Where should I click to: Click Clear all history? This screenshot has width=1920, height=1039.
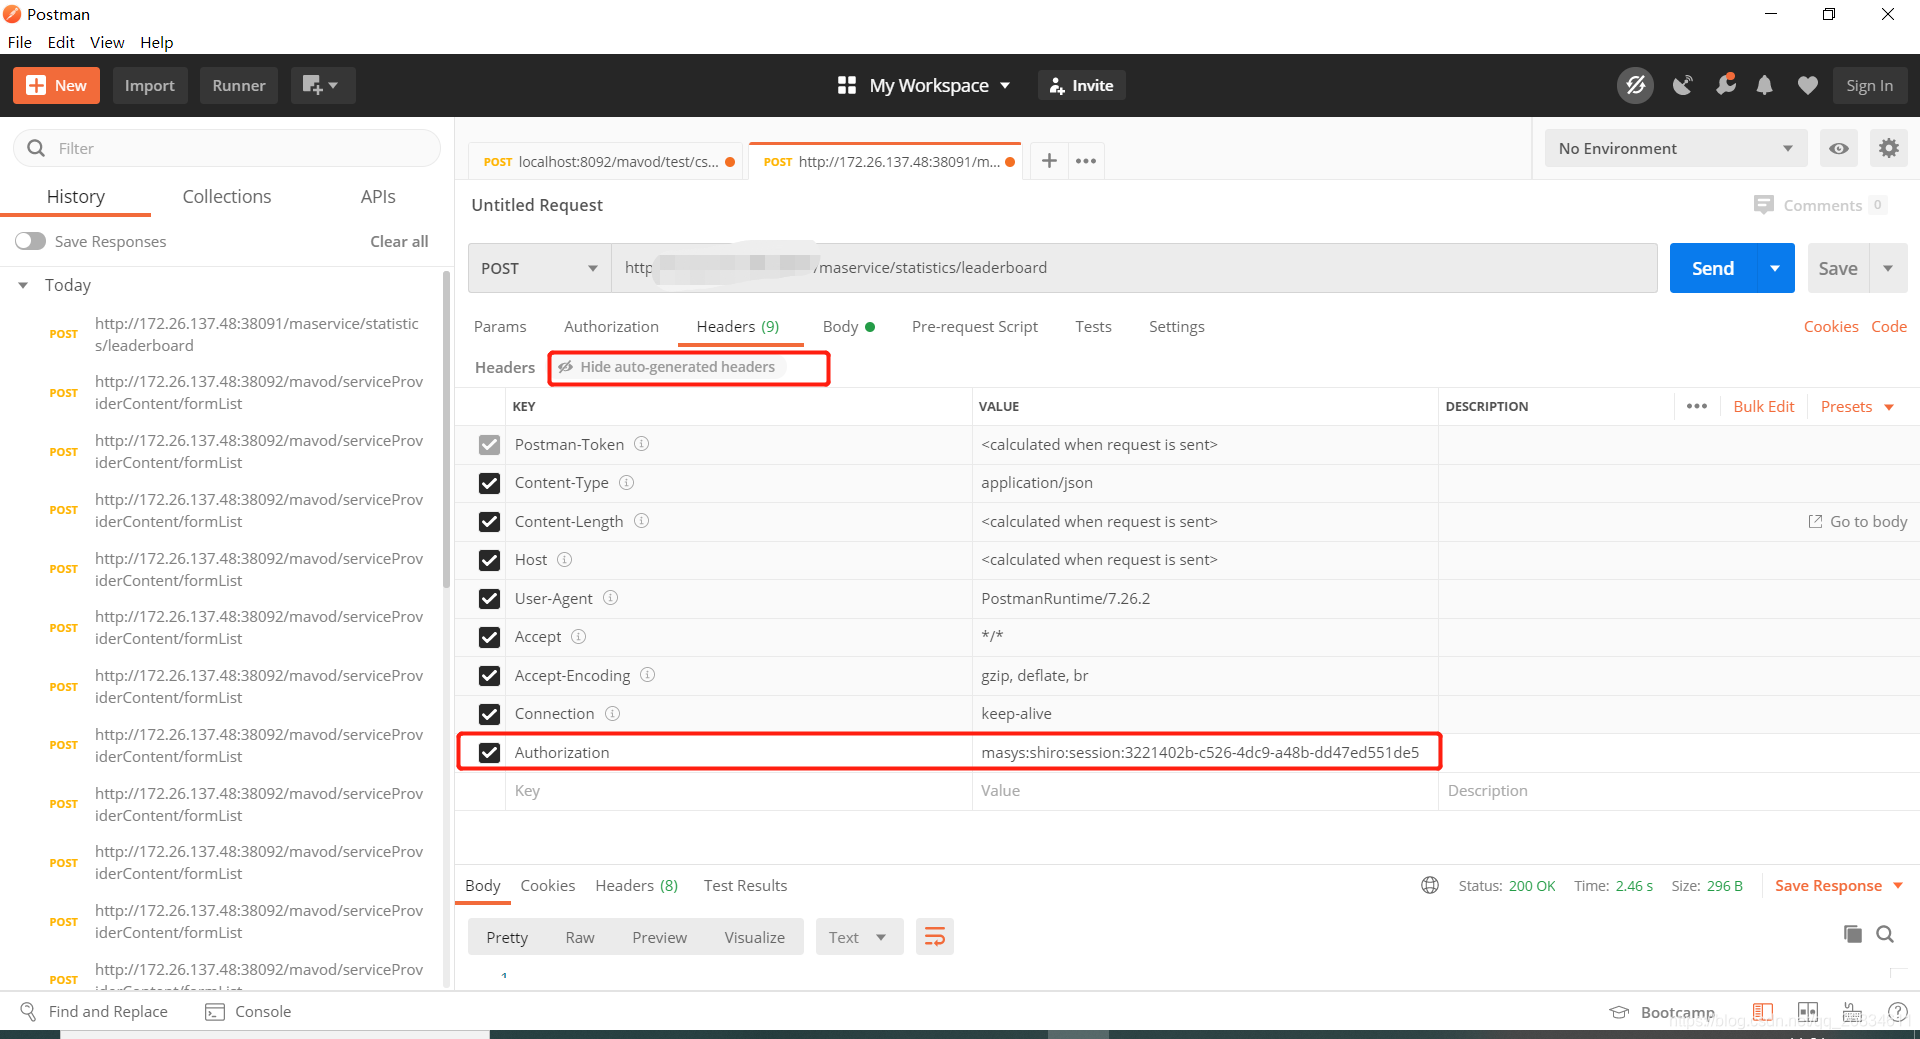click(399, 241)
